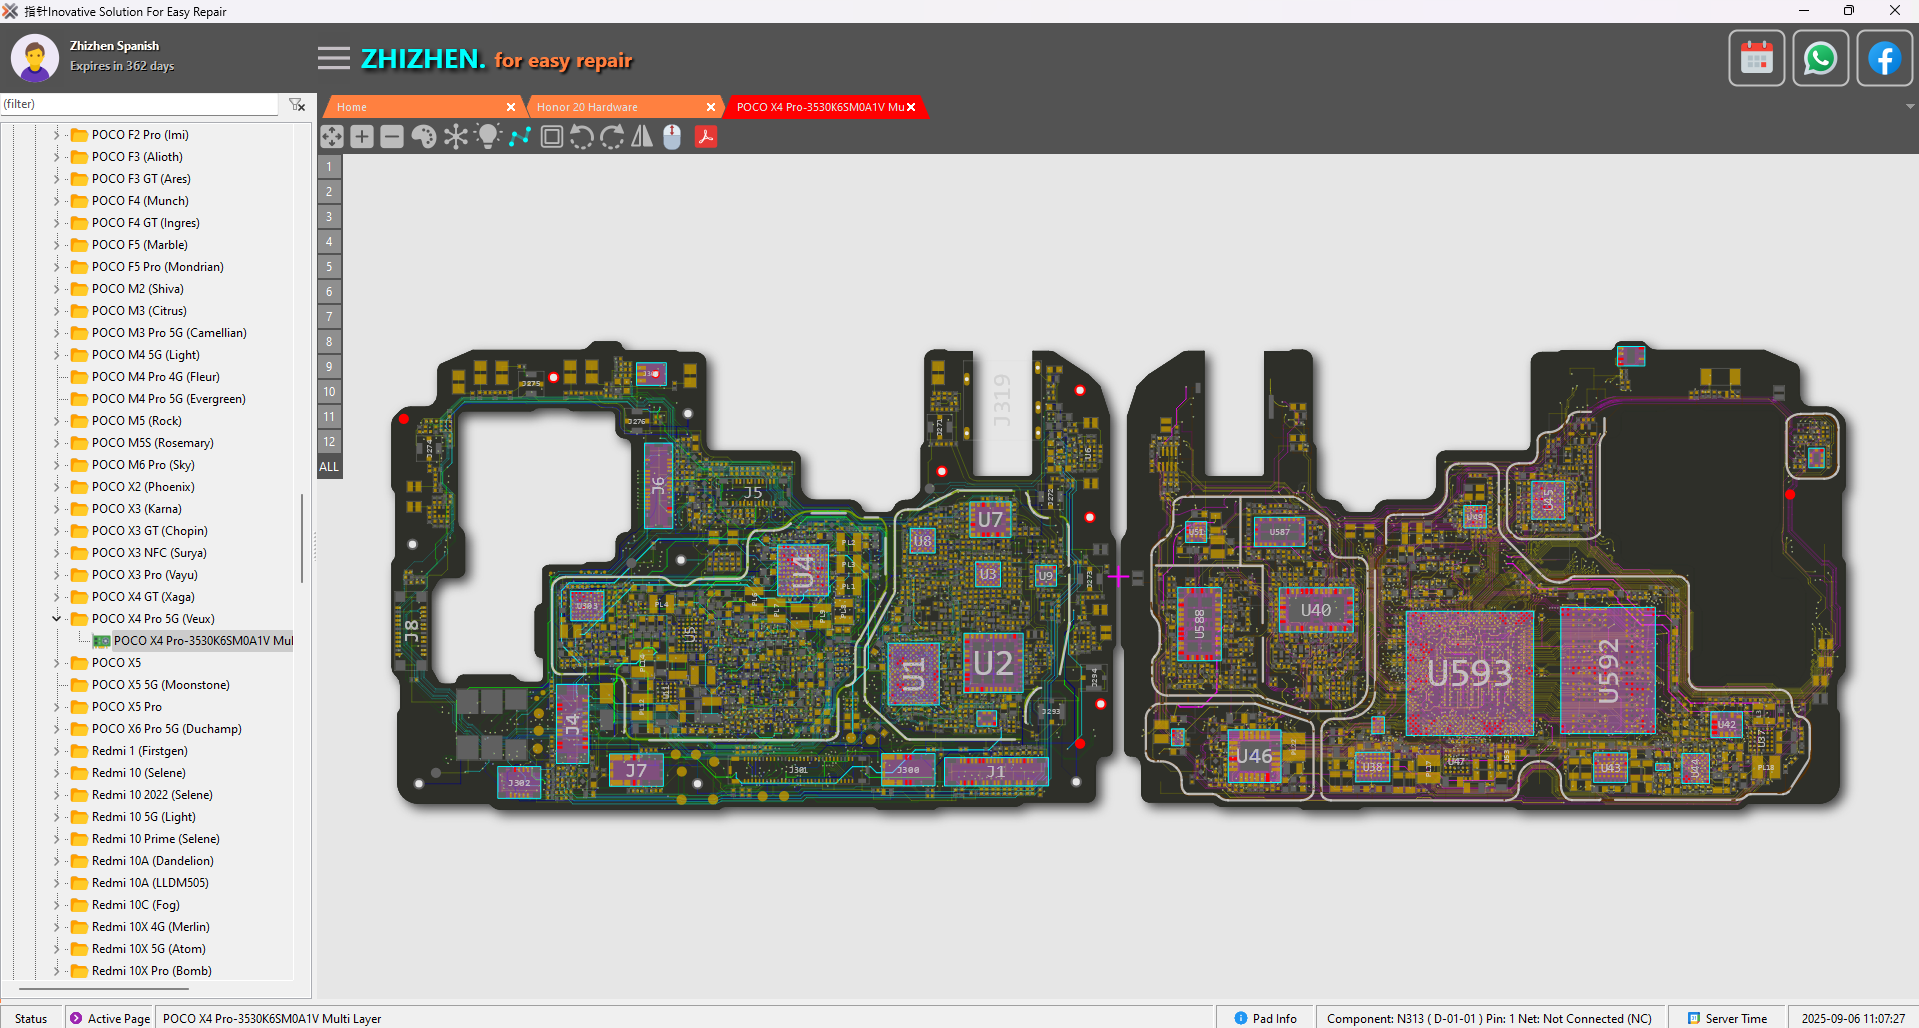Close the Honor 20 Hardware tab
The height and width of the screenshot is (1028, 1919).
coord(711,107)
